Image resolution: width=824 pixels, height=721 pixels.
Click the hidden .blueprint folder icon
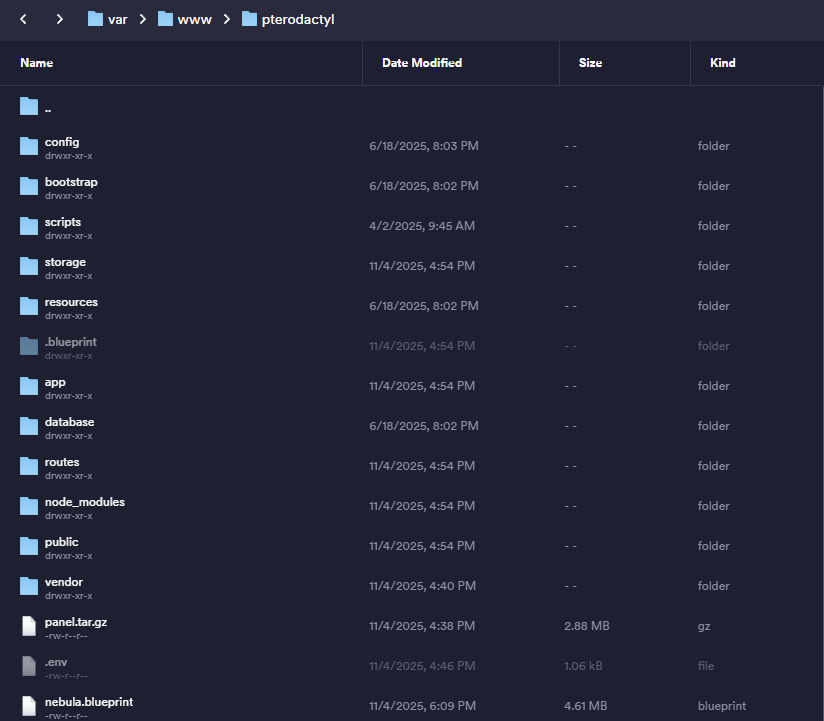pyautogui.click(x=29, y=346)
